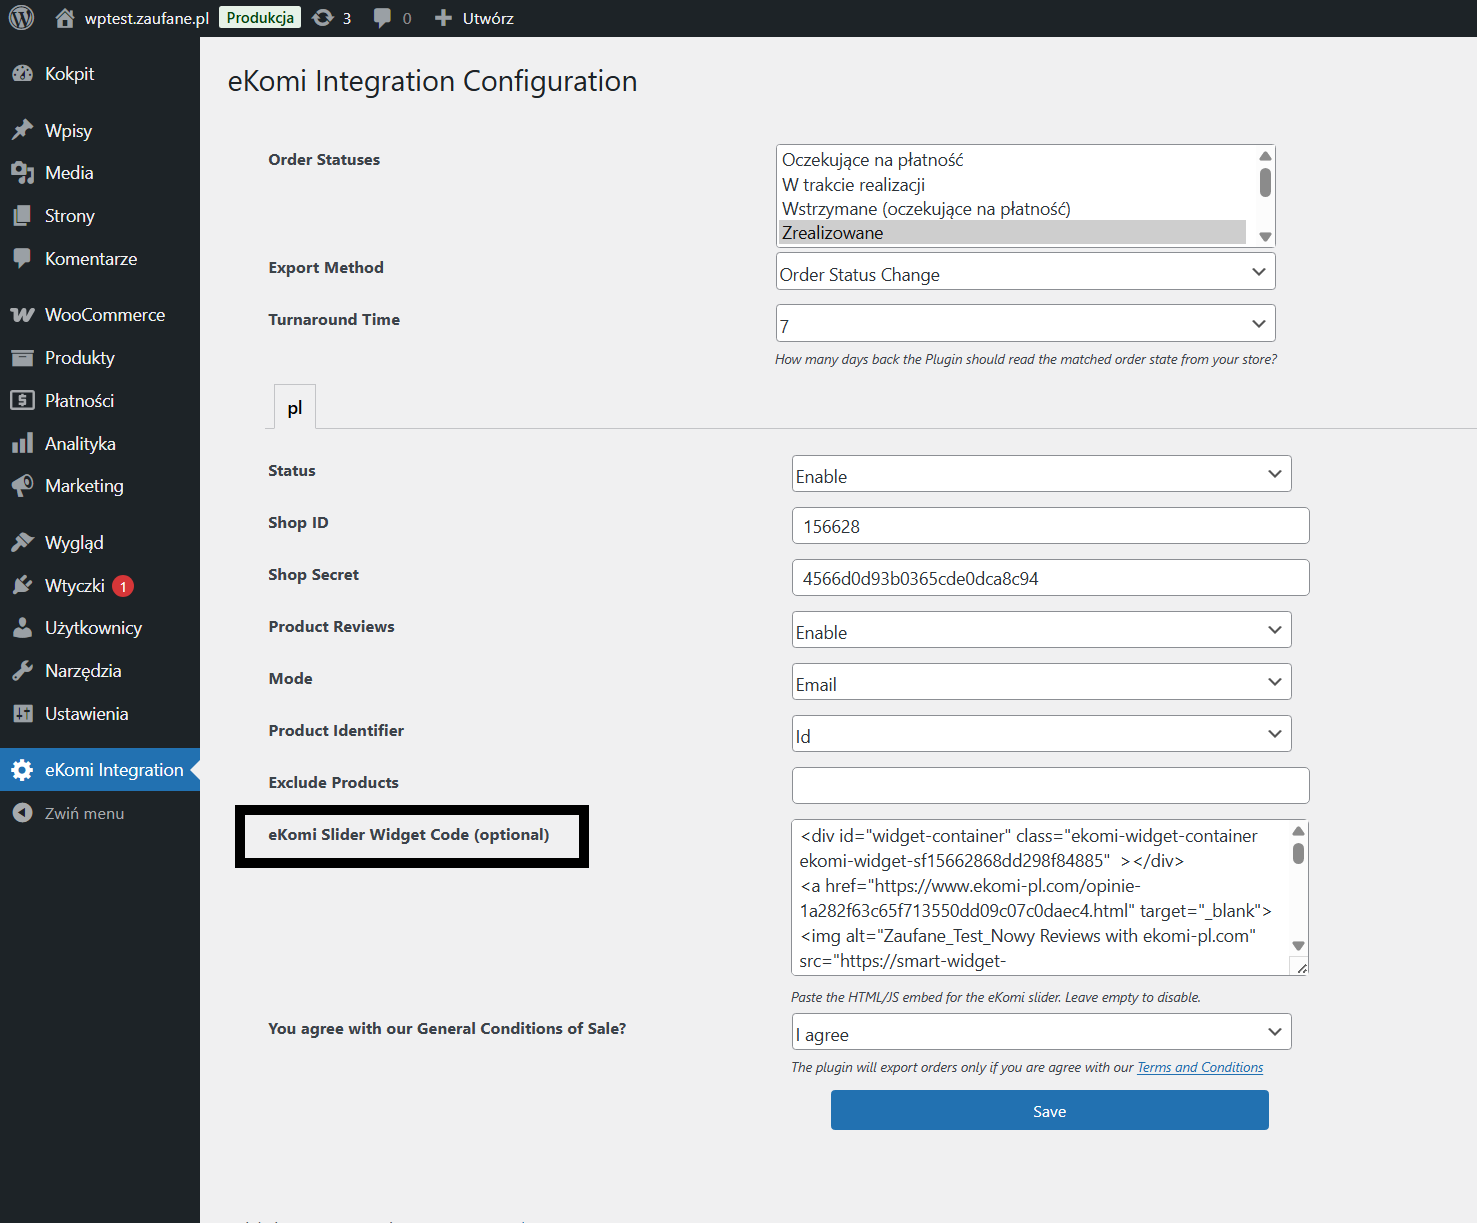This screenshot has width=1477, height=1223.
Task: Select the pl language tab
Action: 295,408
